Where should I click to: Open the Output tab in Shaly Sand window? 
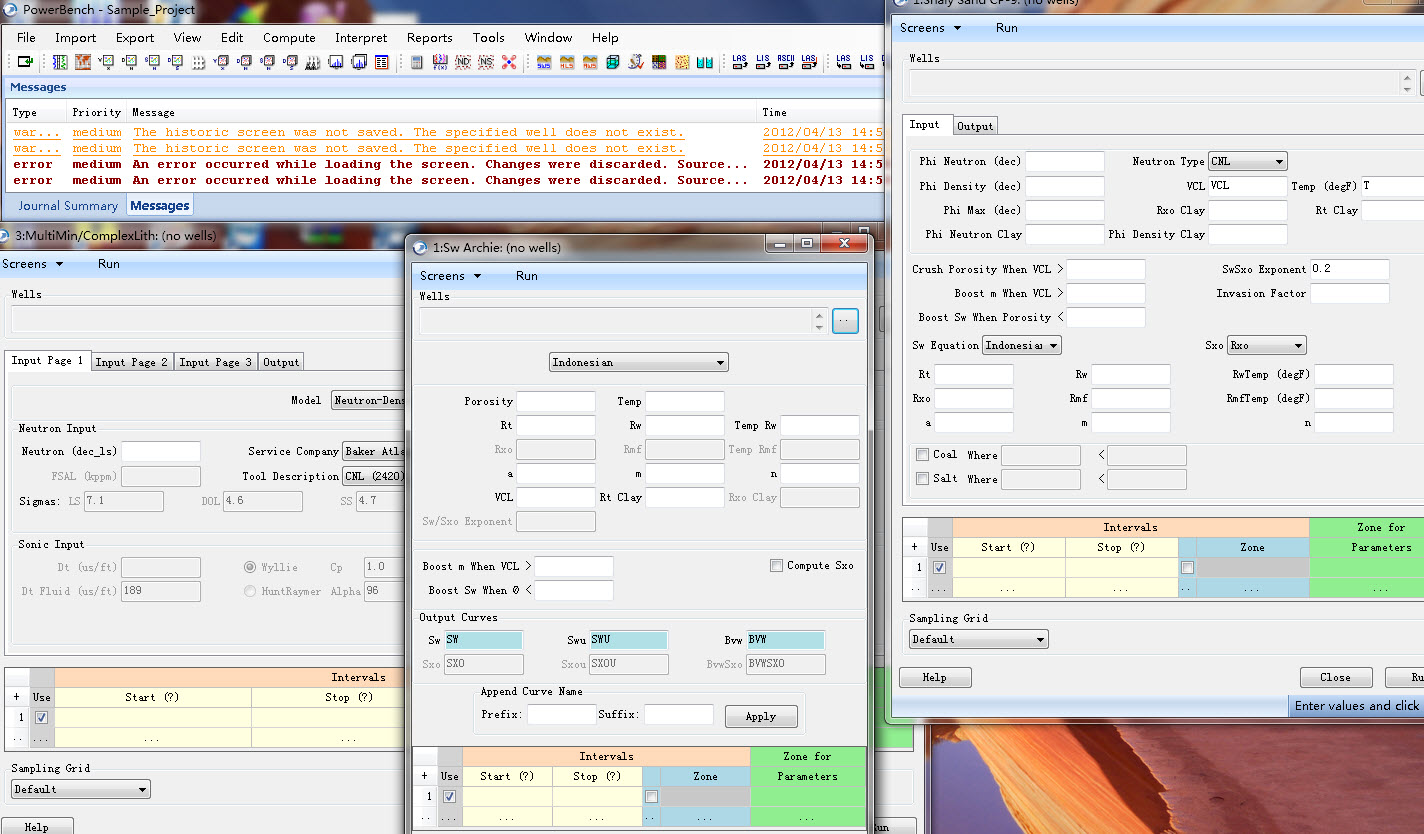click(x=975, y=126)
